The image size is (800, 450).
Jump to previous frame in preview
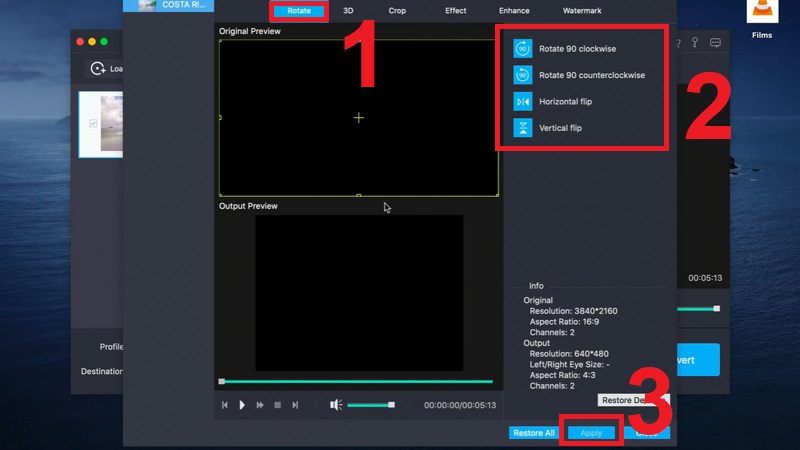[224, 405]
